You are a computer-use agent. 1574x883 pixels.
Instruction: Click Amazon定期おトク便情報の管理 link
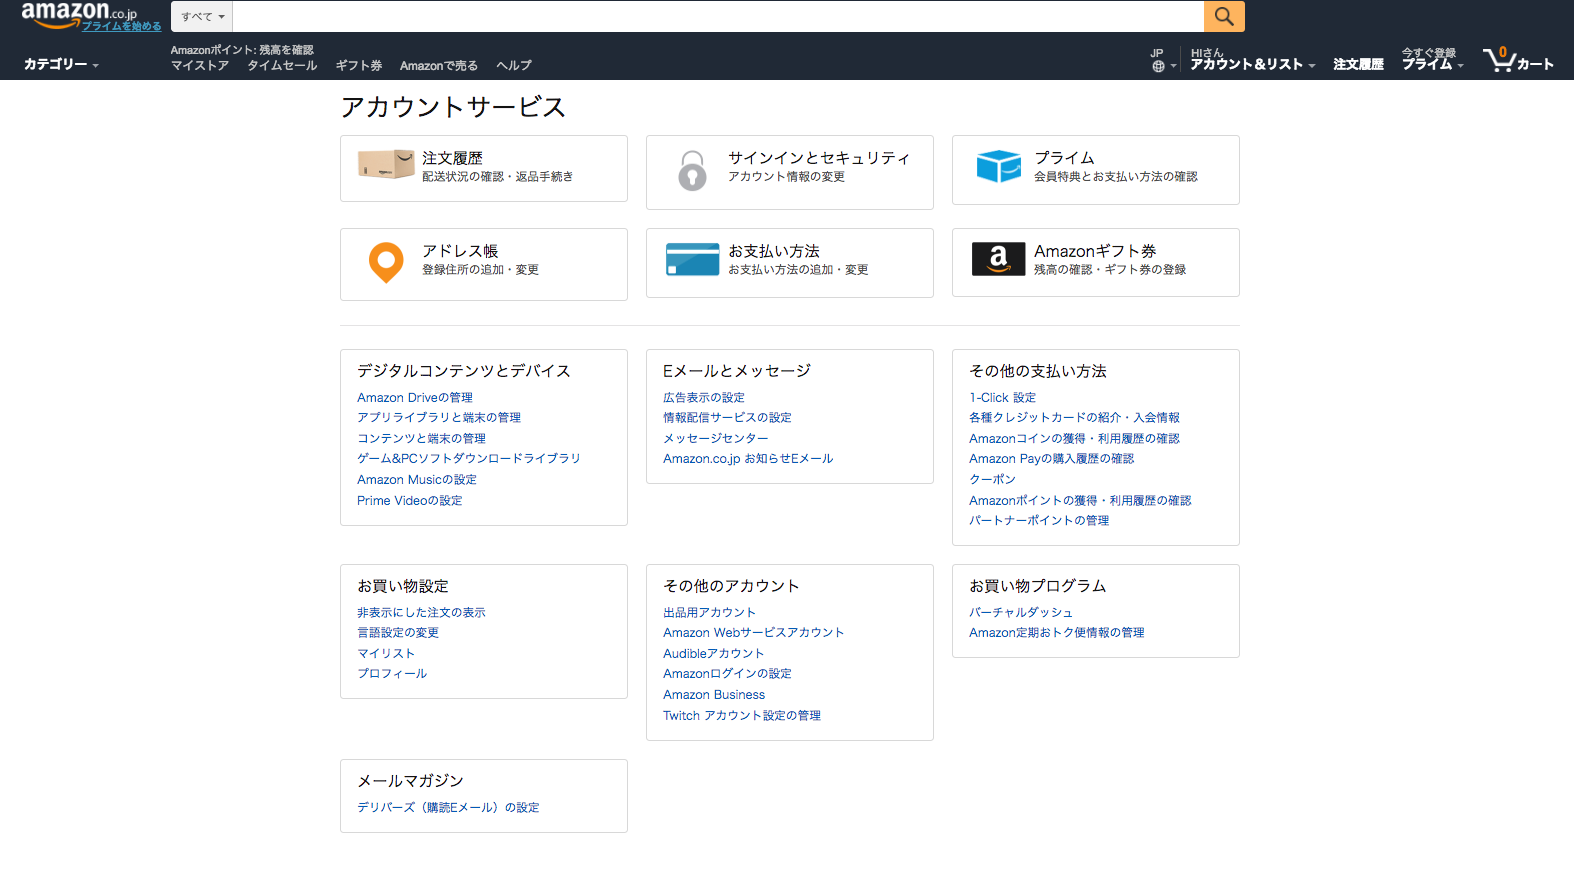coord(1057,633)
